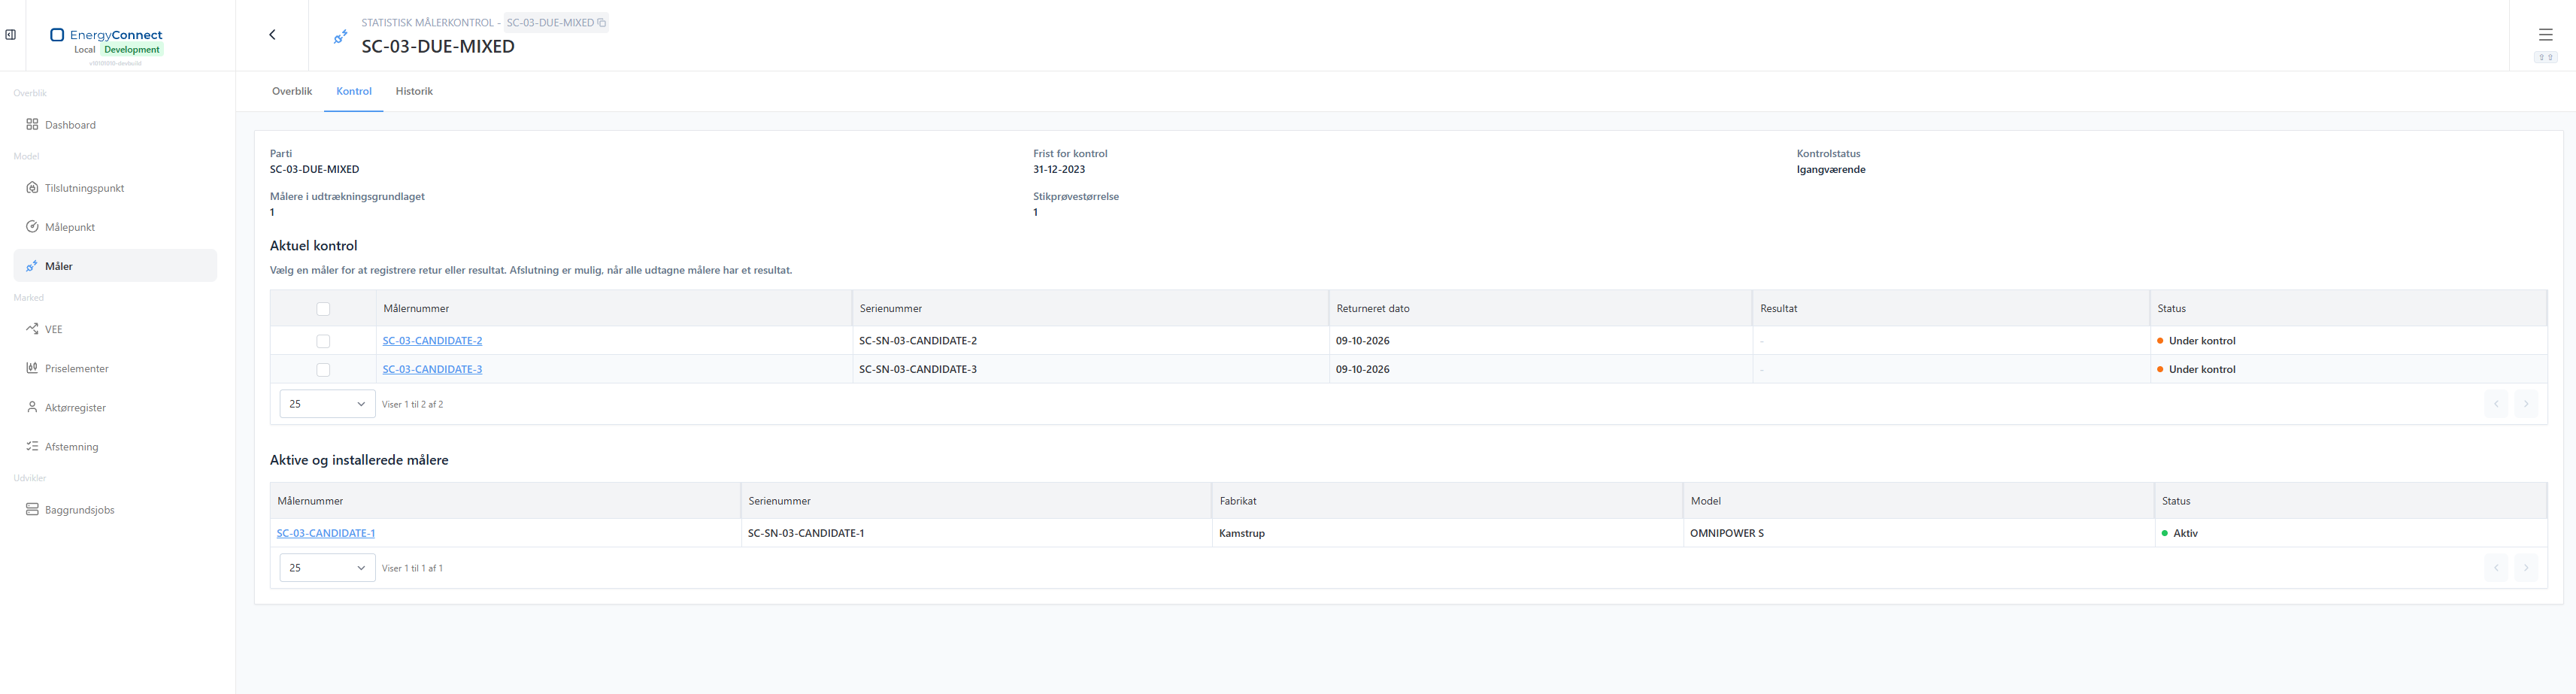The width and height of the screenshot is (2576, 694).
Task: Collapse the sidebar panel icon
Action: coord(10,35)
